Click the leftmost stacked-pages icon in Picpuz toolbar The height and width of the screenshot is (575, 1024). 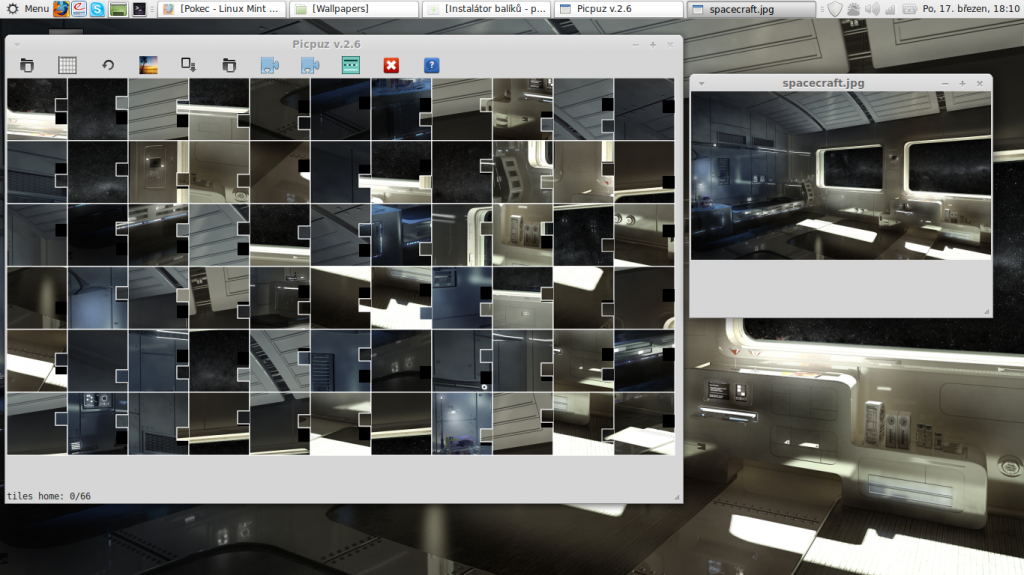point(27,65)
